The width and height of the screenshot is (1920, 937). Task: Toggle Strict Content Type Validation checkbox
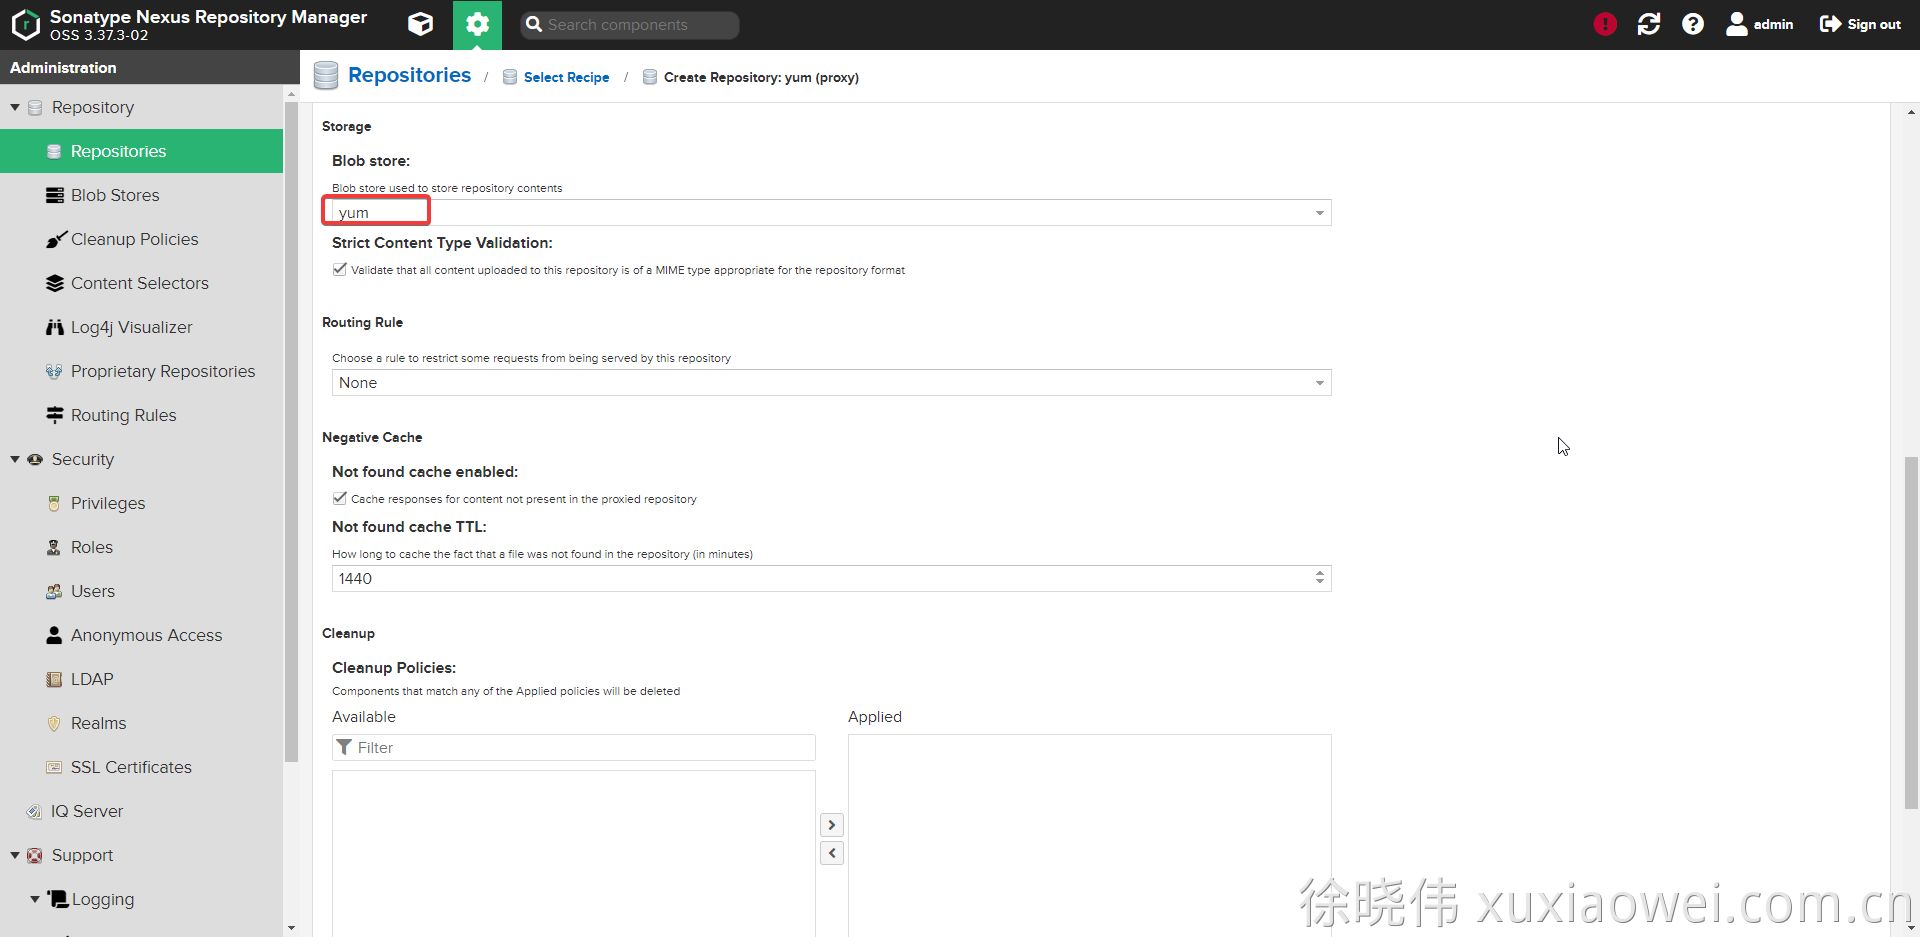340,269
